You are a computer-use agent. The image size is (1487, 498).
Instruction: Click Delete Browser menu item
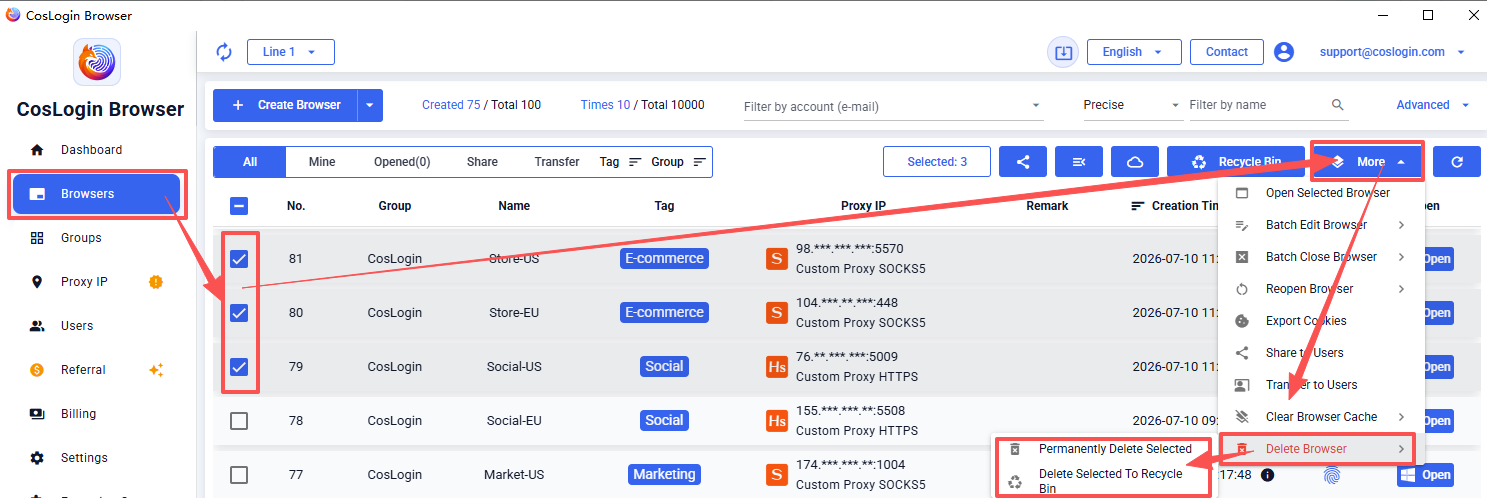point(1321,449)
